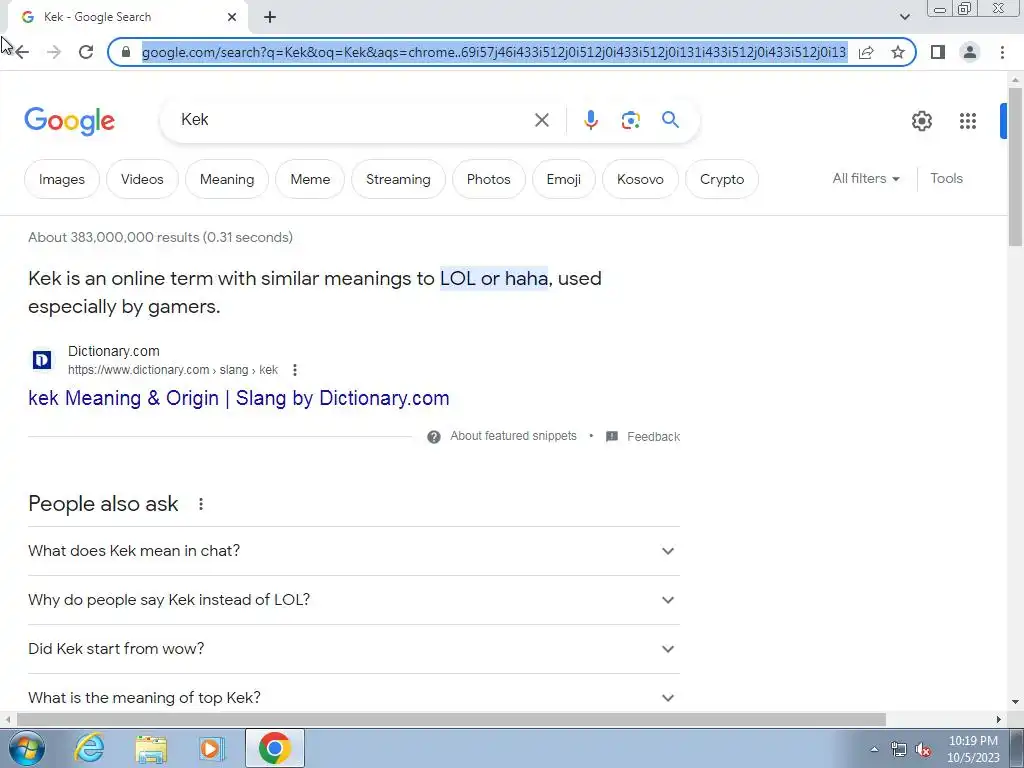
Task: Reload the page with the refresh icon
Action: point(86,52)
